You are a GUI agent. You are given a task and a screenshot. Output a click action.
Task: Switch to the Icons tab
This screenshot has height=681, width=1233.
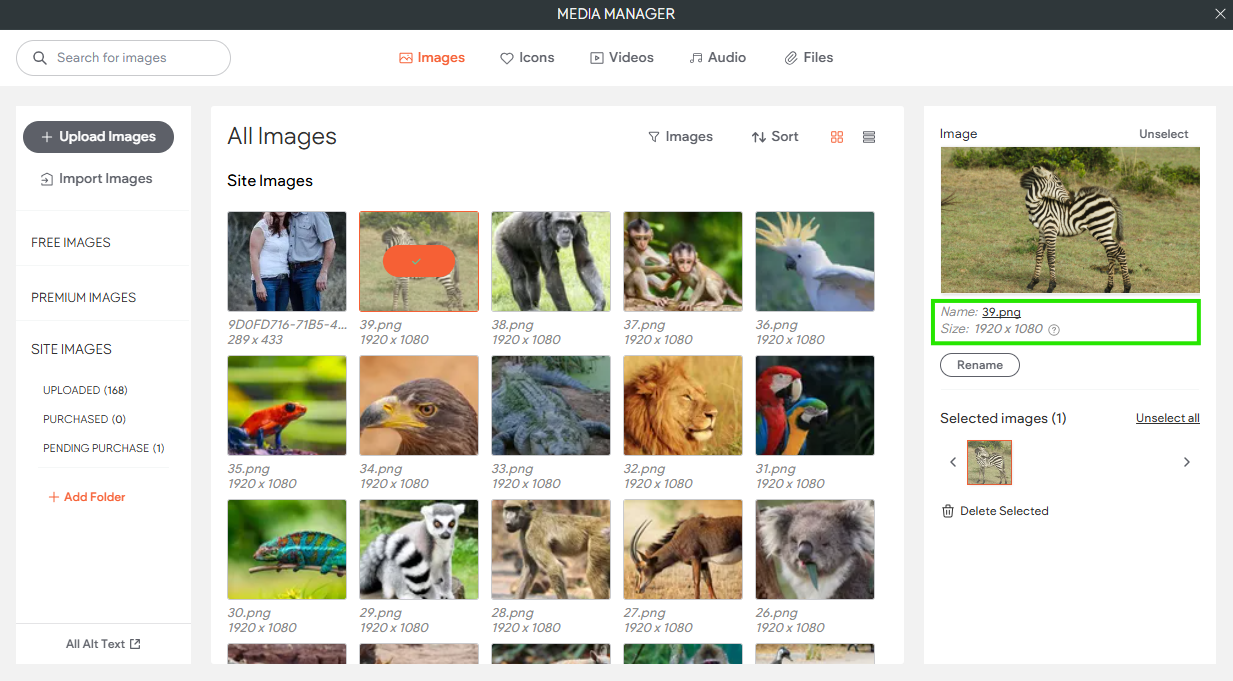pos(527,58)
